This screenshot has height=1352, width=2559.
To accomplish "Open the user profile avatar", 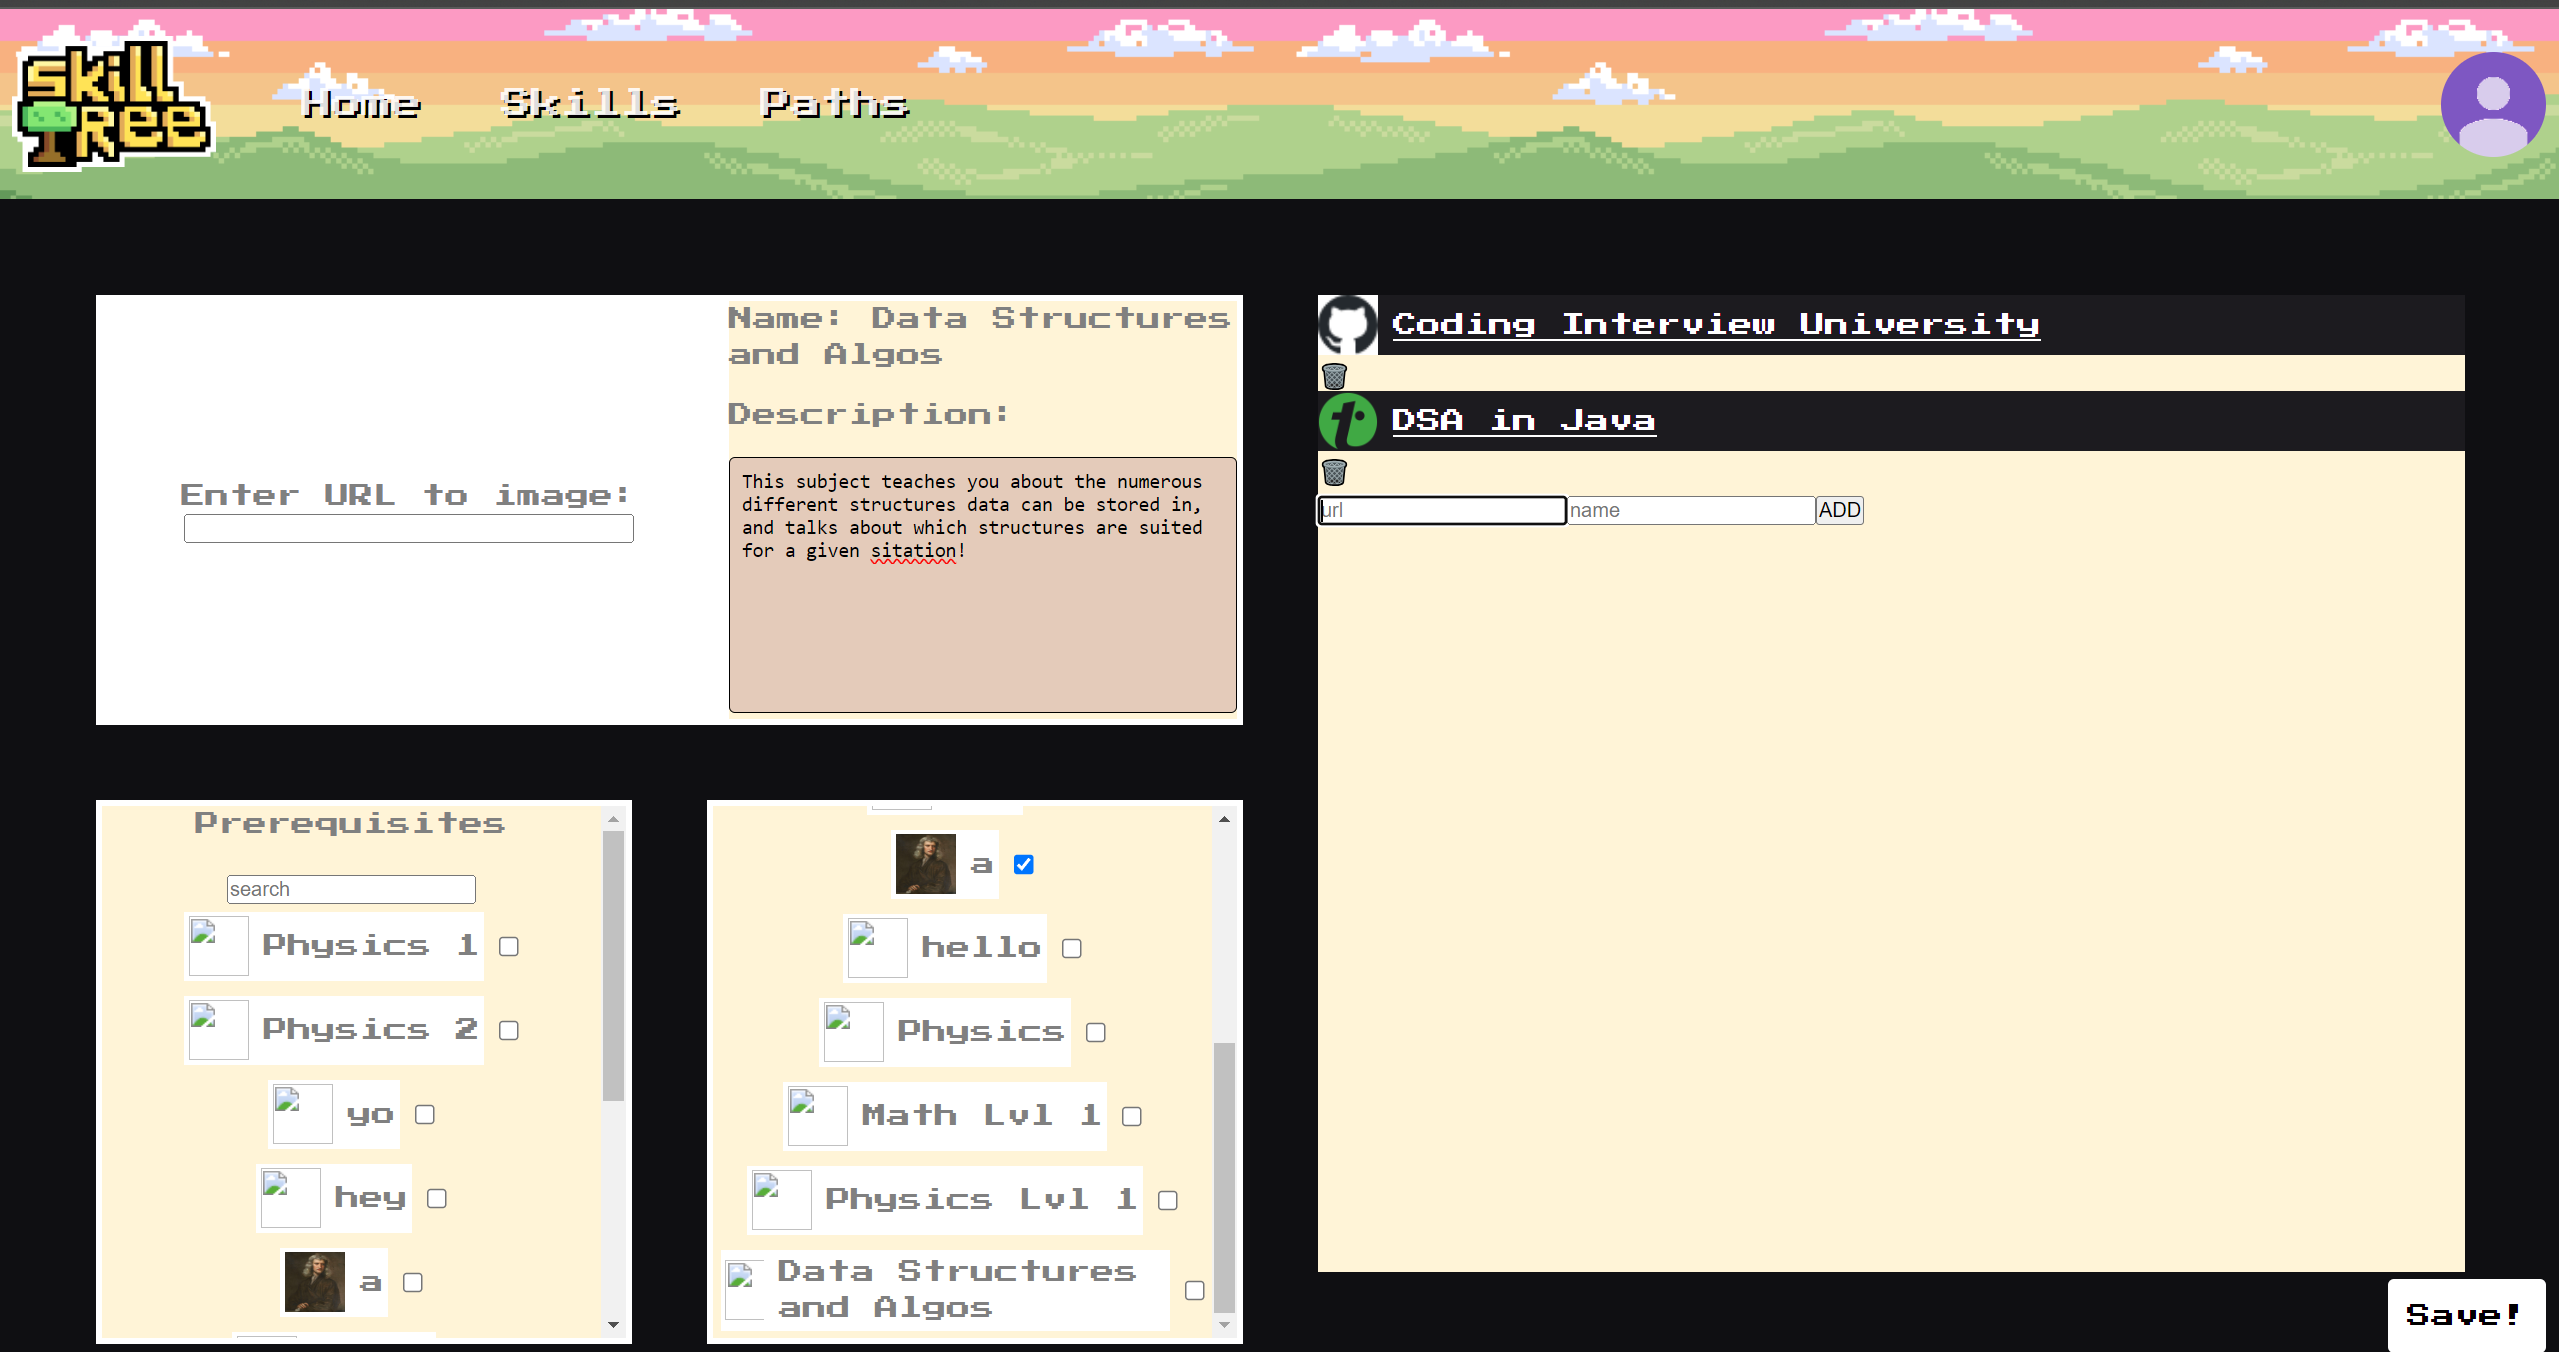I will (x=2492, y=104).
